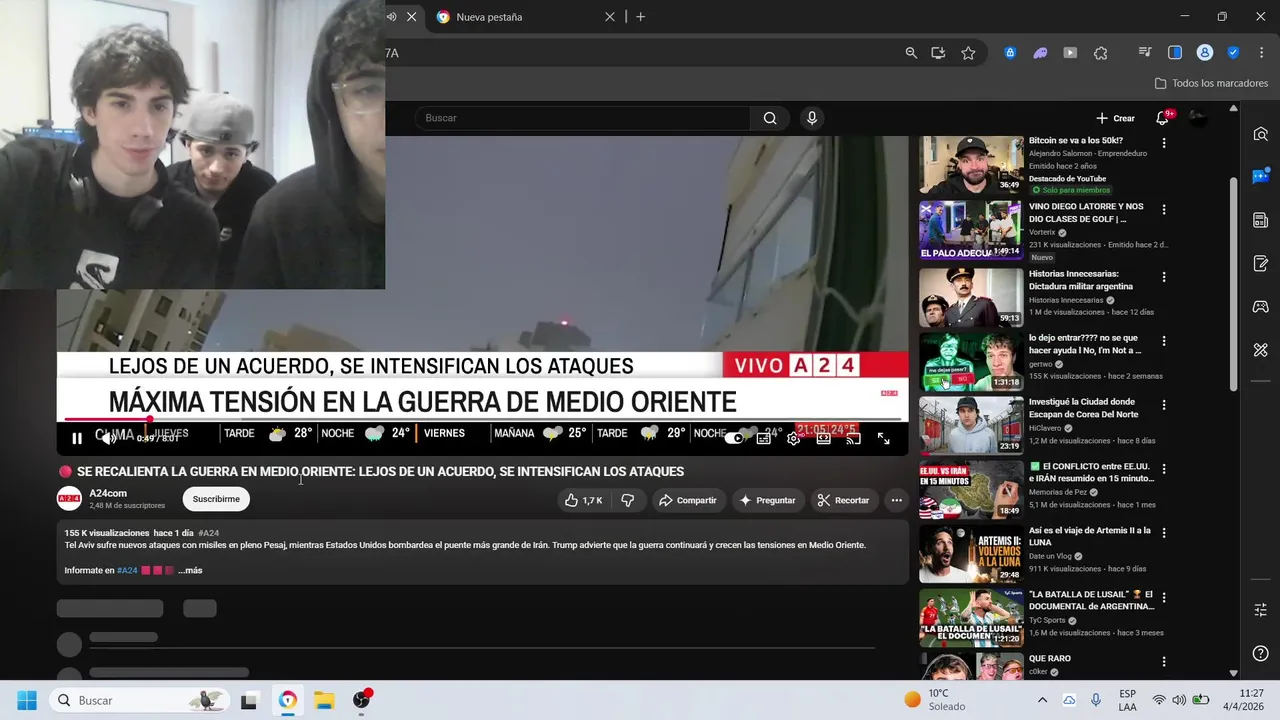Open a new browser tab
Image resolution: width=1280 pixels, height=720 pixels.
click(x=640, y=17)
